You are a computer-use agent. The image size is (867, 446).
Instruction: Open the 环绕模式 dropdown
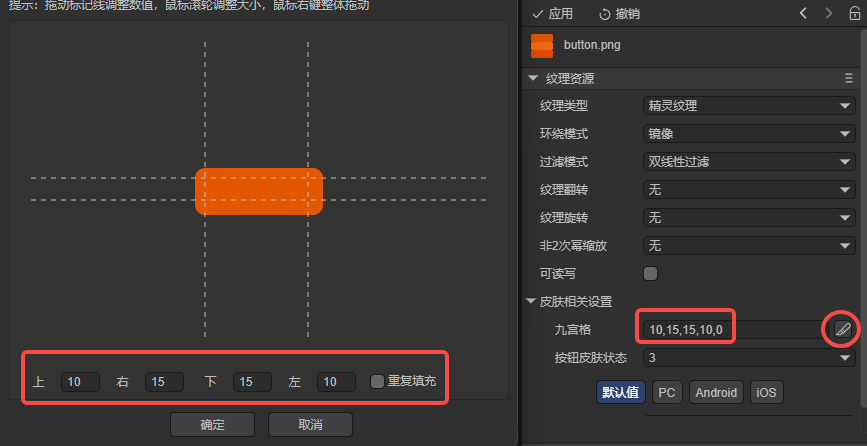[x=746, y=133]
